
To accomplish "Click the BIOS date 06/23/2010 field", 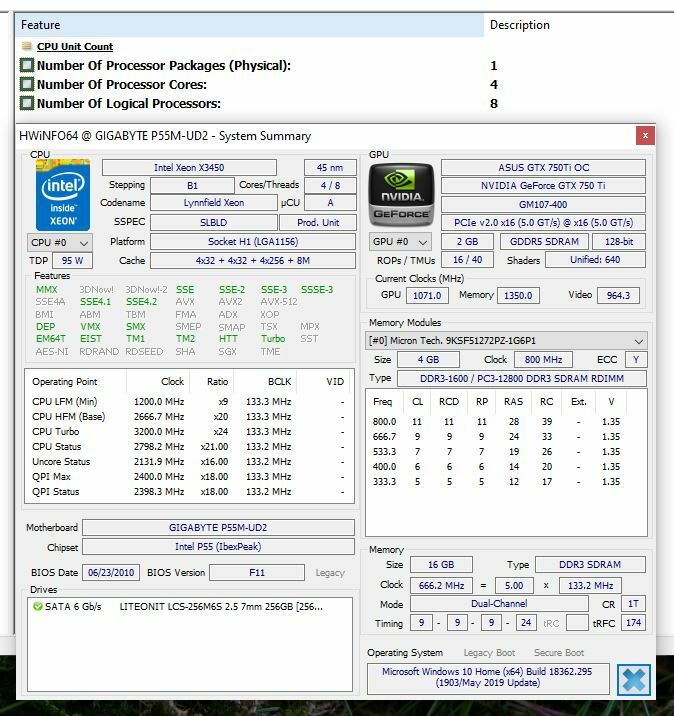I will (111, 573).
